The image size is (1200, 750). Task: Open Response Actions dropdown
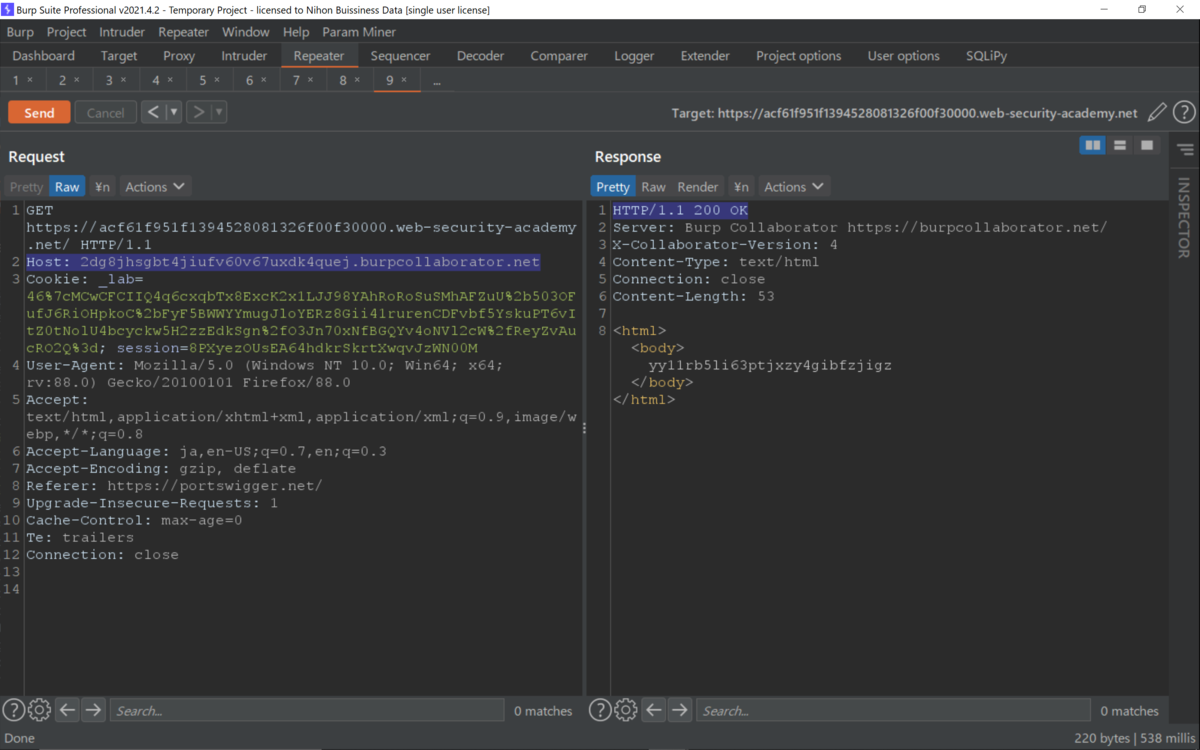point(794,187)
